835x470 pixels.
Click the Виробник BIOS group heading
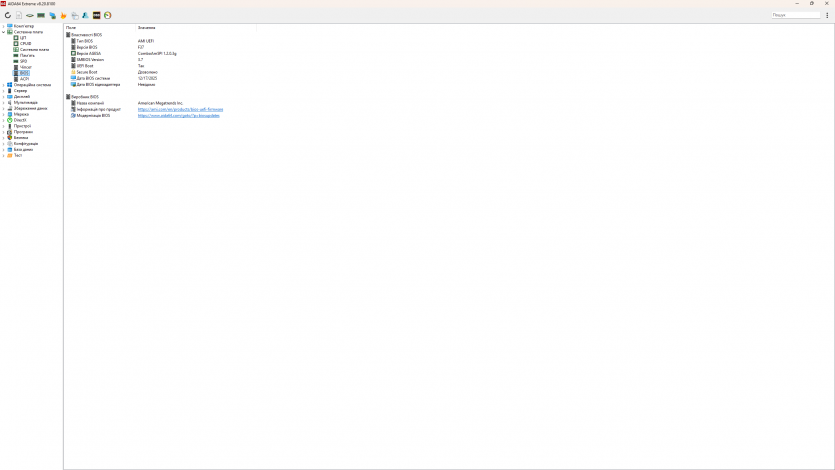point(85,97)
